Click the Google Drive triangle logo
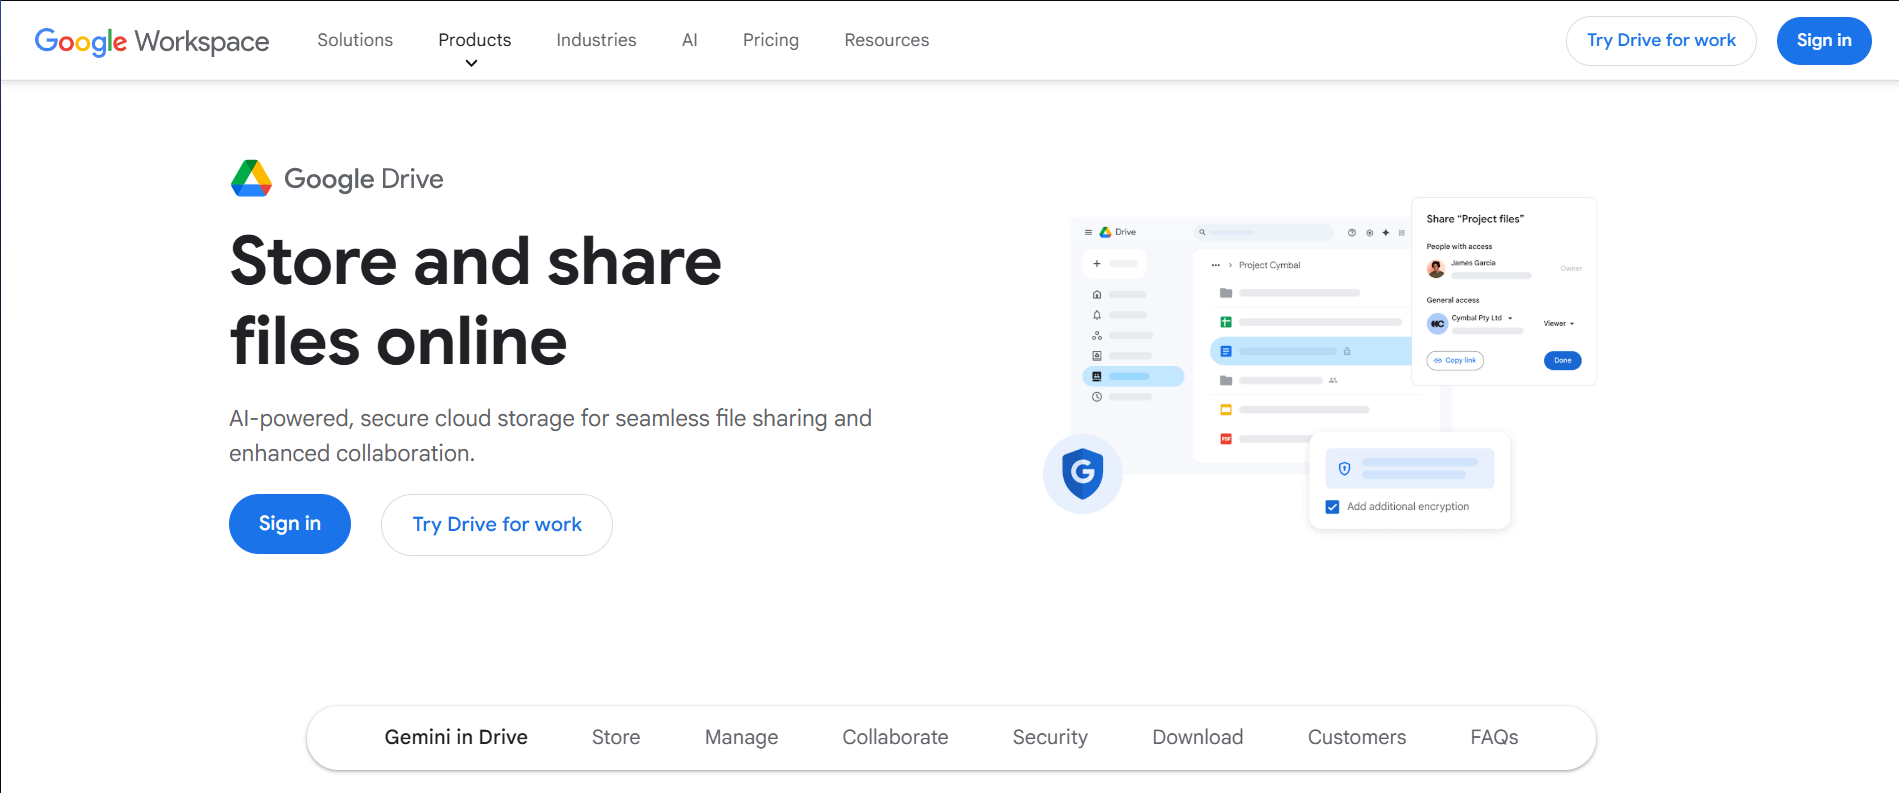Image resolution: width=1899 pixels, height=793 pixels. tap(251, 178)
